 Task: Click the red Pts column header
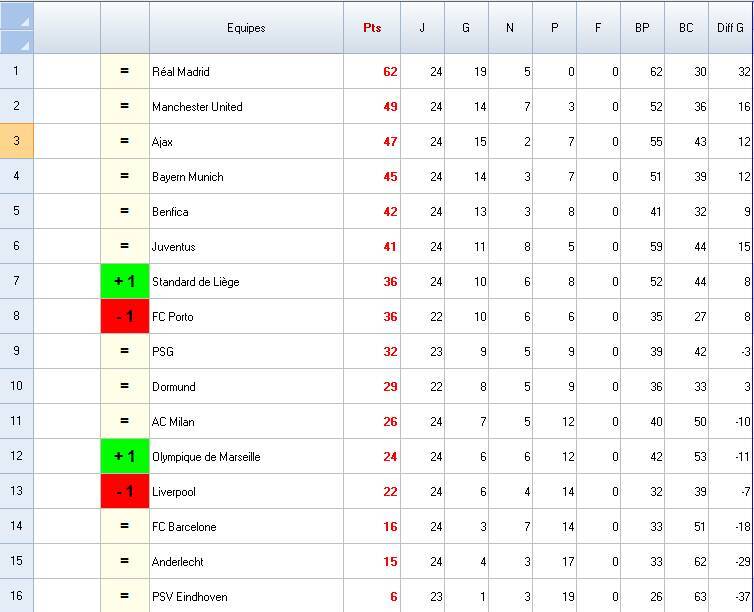coord(372,28)
